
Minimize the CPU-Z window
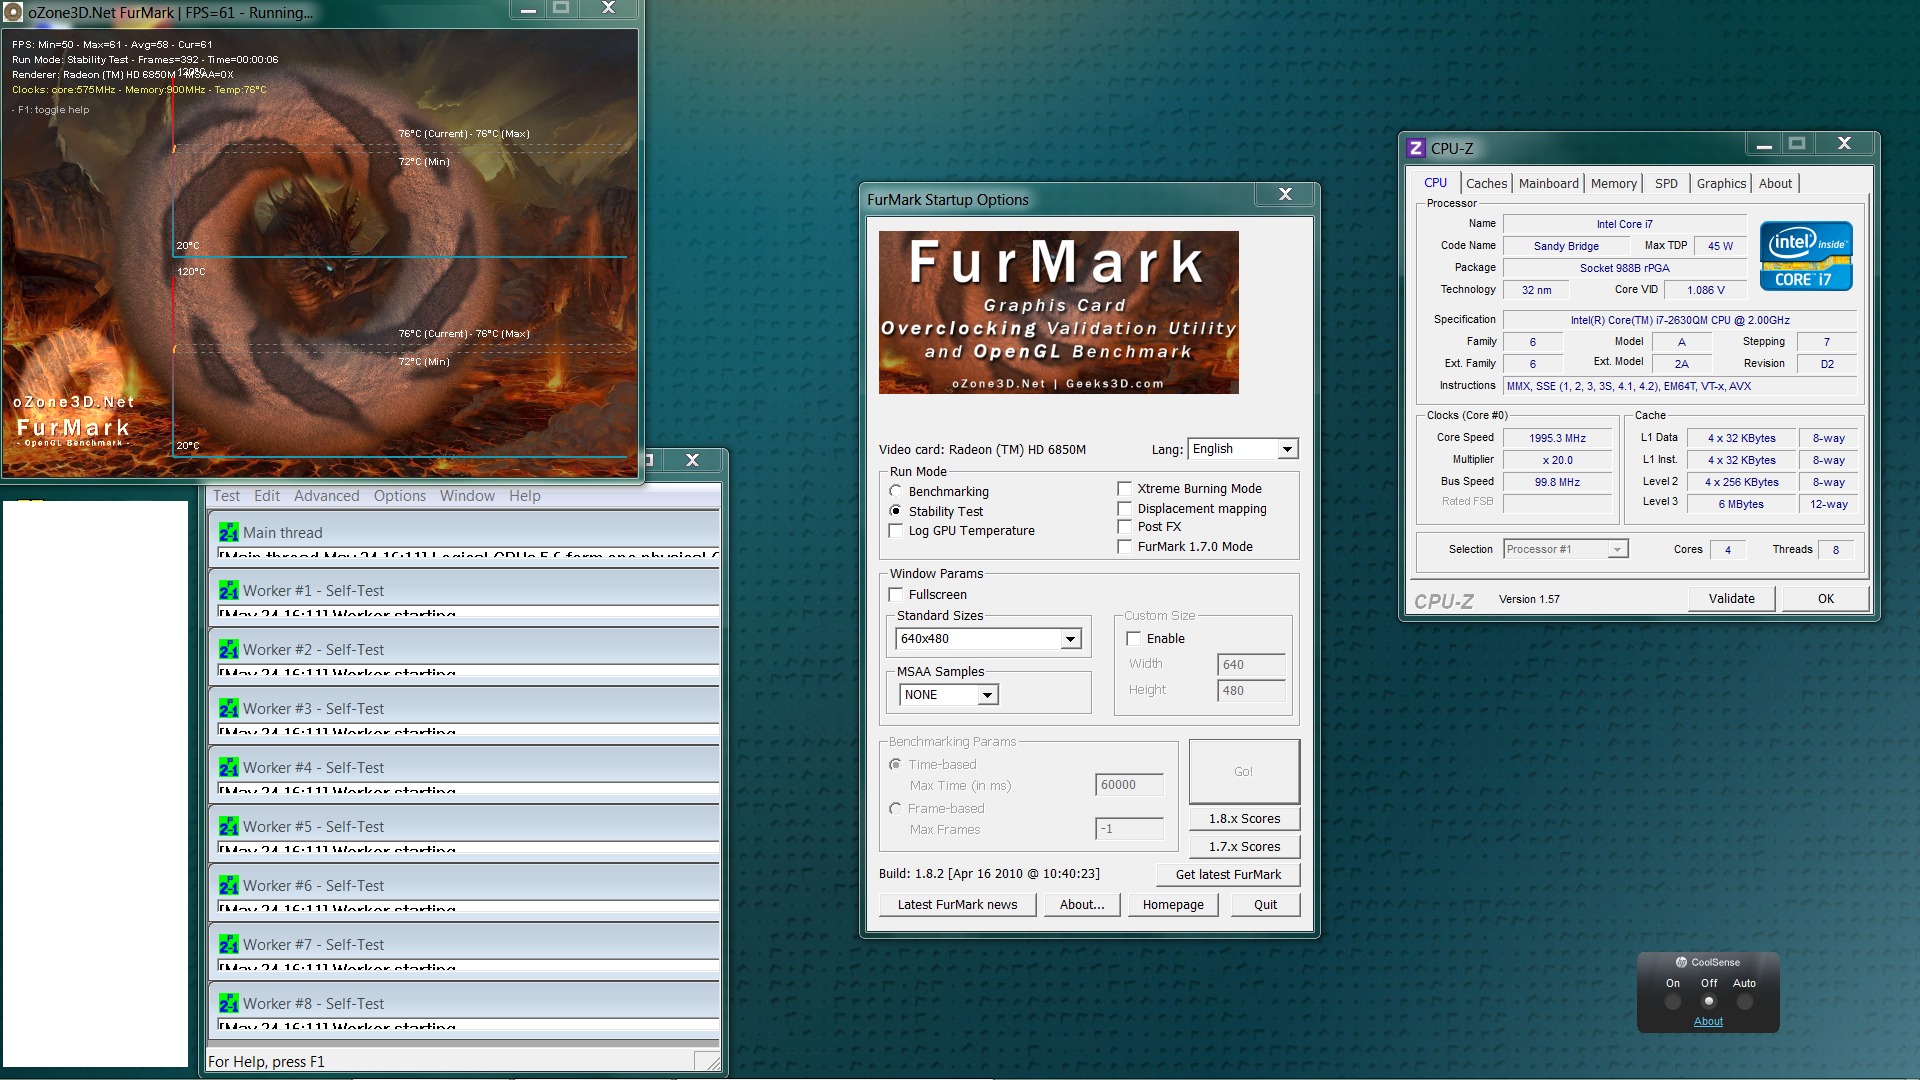[1764, 145]
